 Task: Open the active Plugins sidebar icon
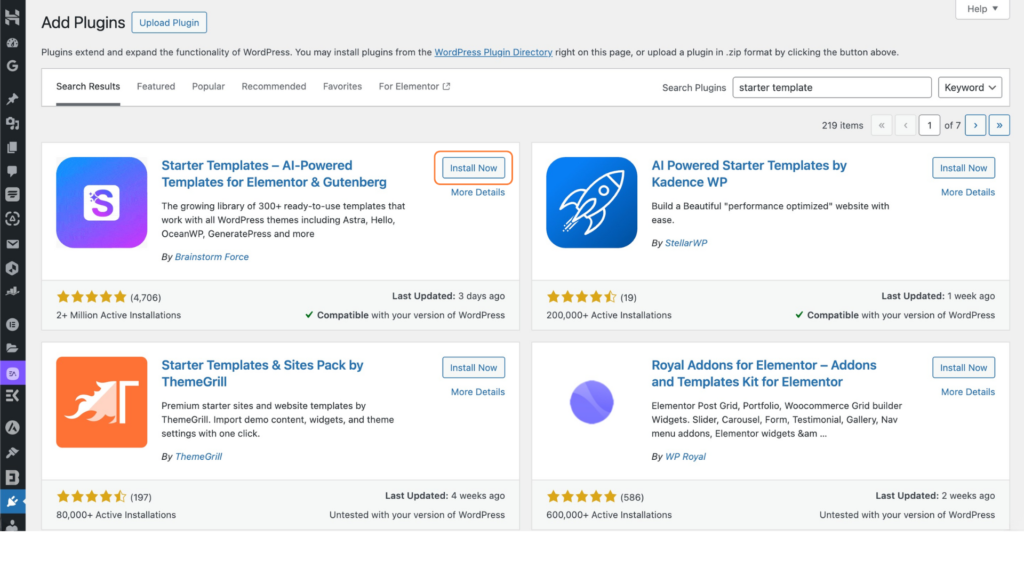click(12, 501)
